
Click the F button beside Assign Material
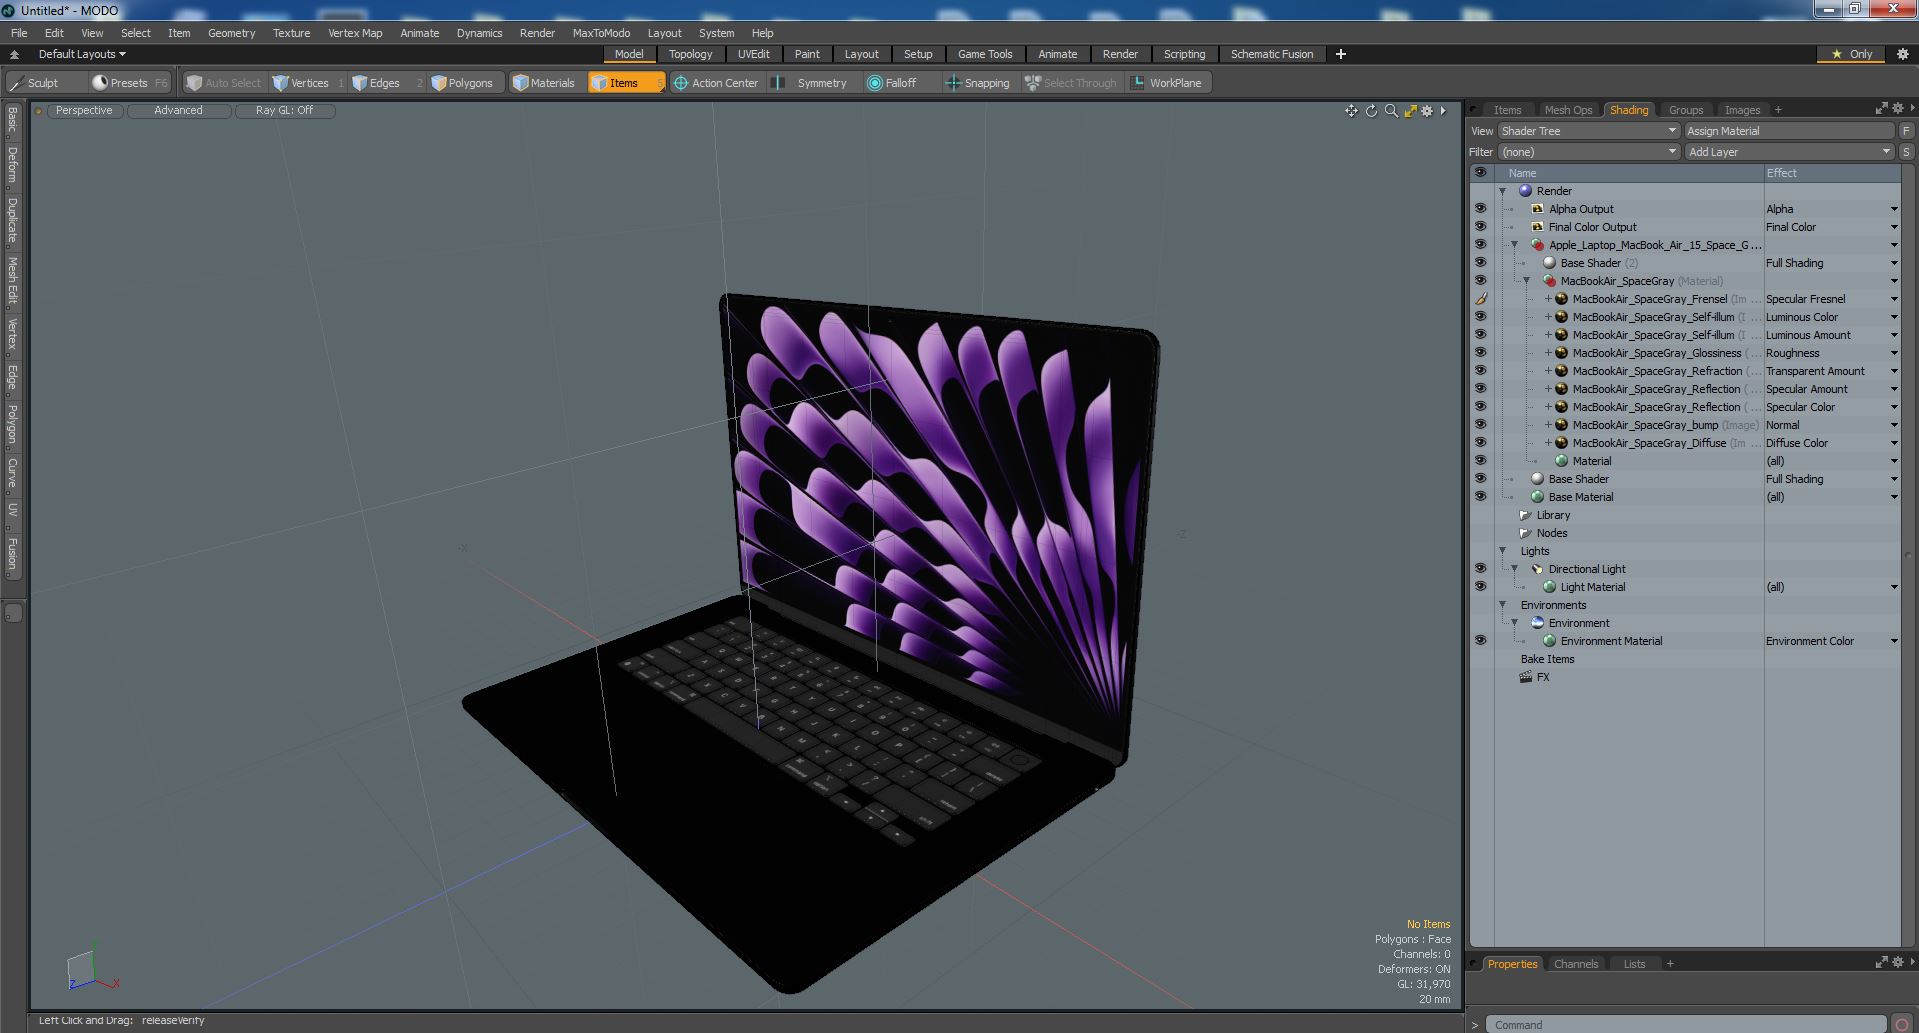1906,131
